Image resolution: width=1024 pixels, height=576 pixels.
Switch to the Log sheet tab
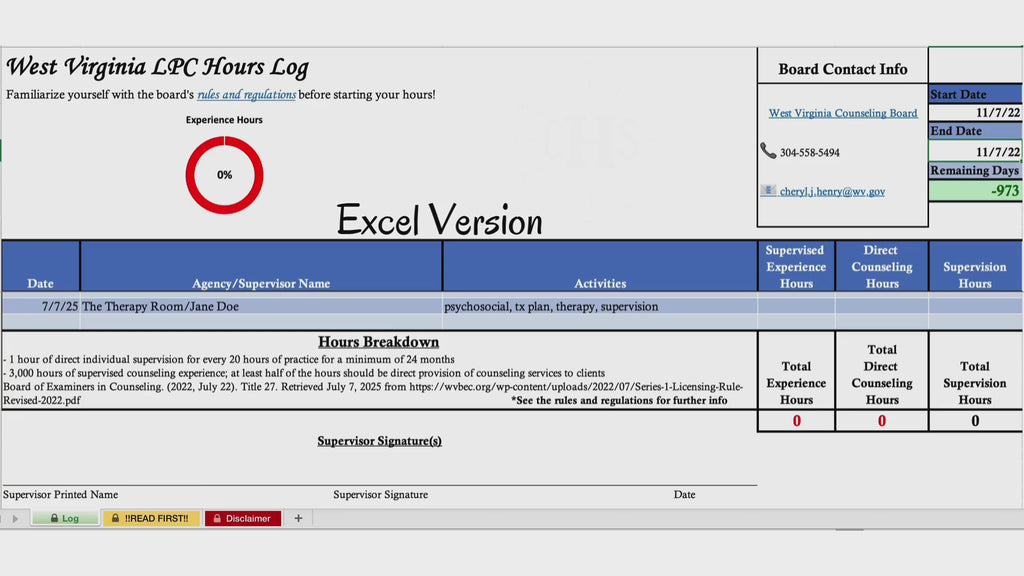tap(65, 518)
